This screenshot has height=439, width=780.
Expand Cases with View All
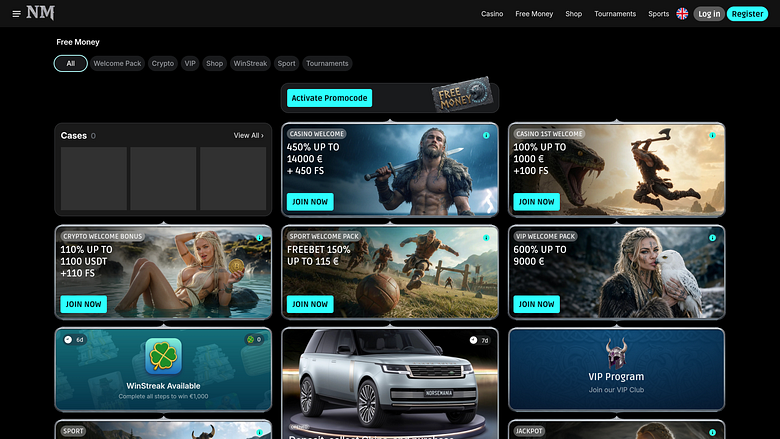(249, 135)
